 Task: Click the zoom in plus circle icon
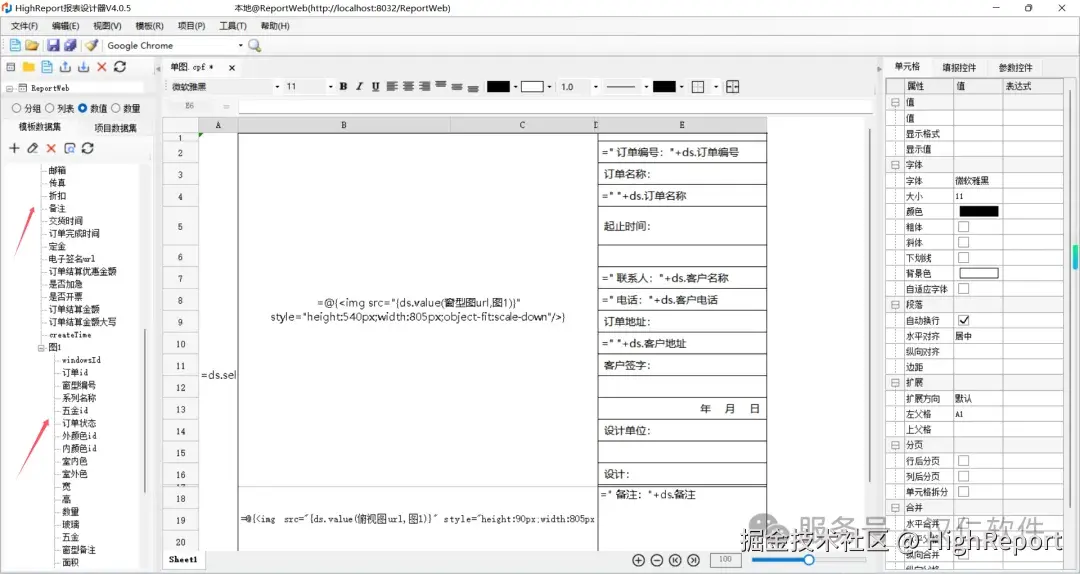(x=638, y=560)
